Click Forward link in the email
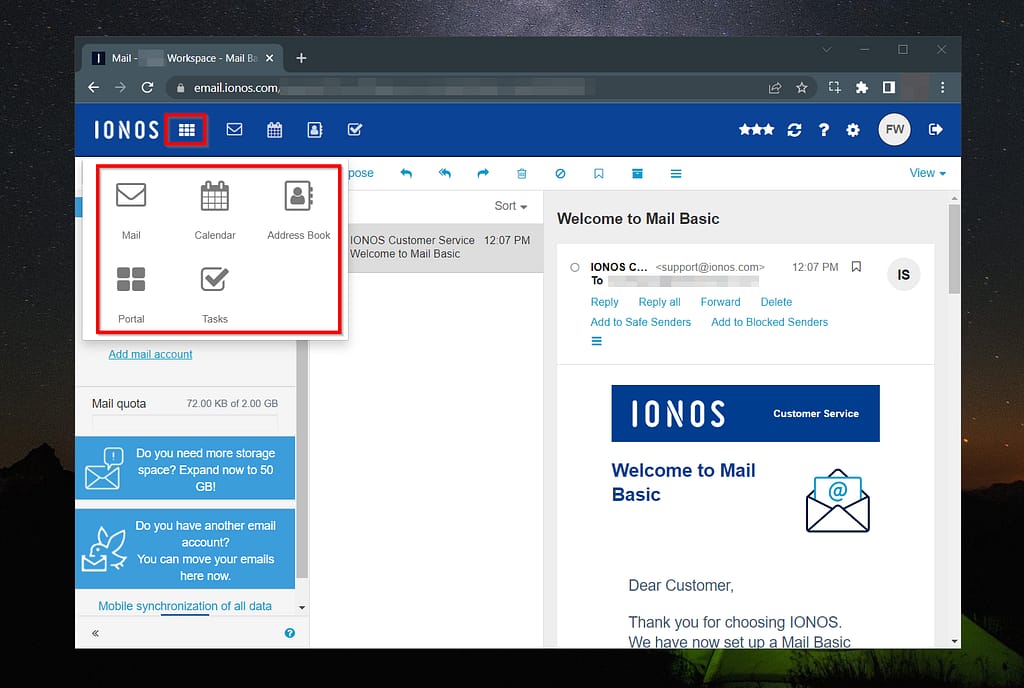 click(720, 302)
